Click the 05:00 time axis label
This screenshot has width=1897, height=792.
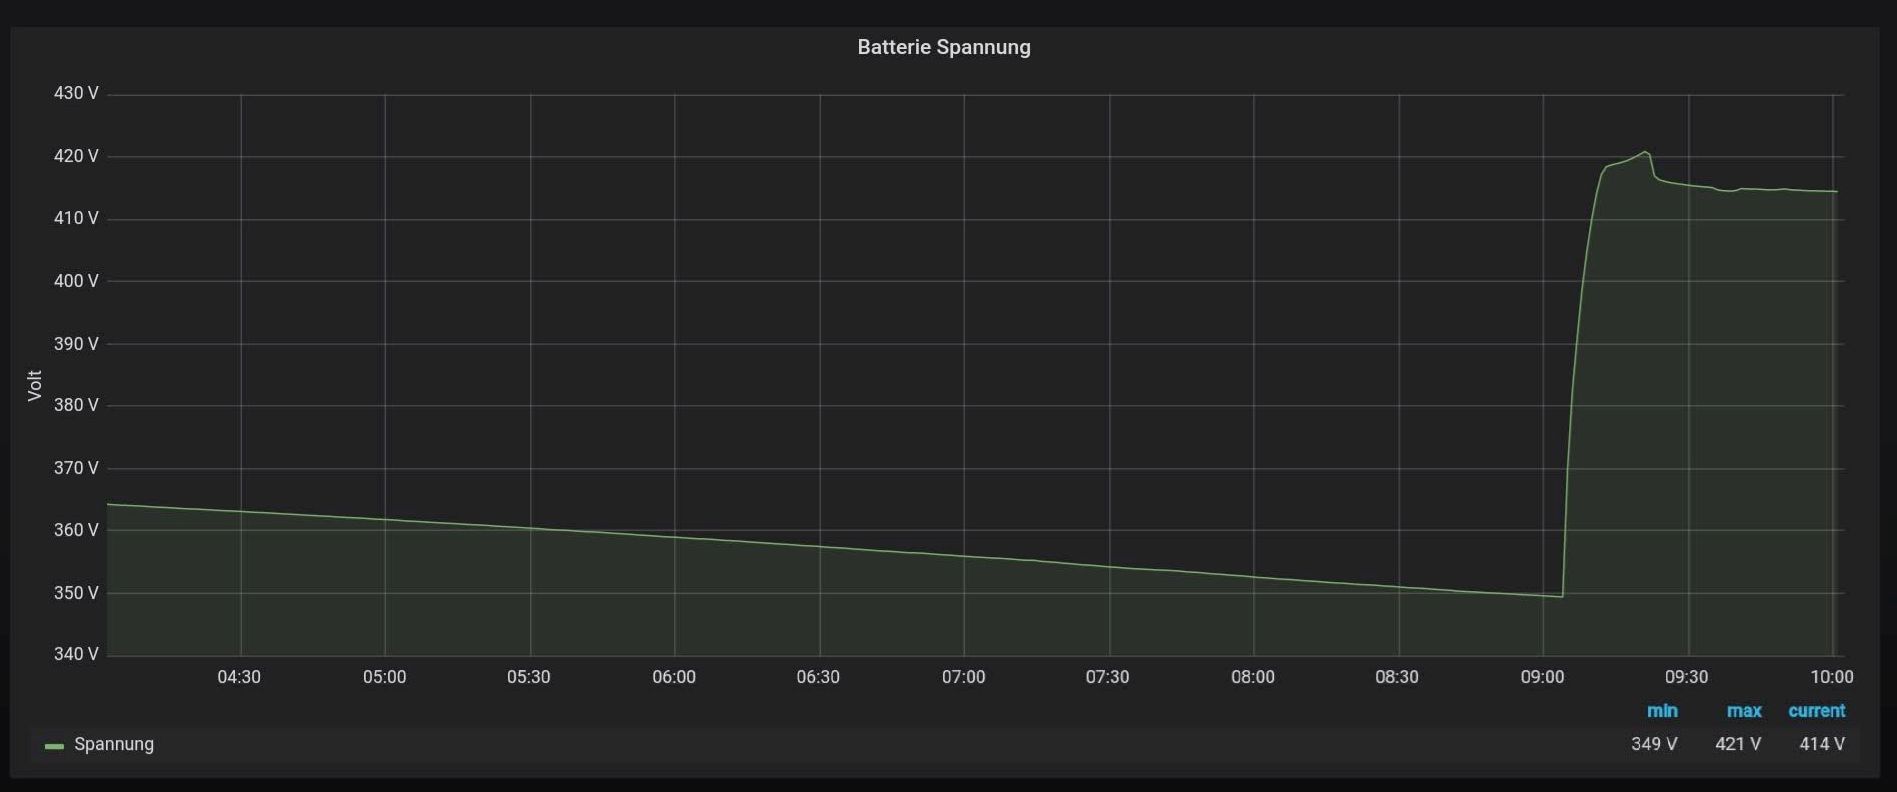point(385,677)
